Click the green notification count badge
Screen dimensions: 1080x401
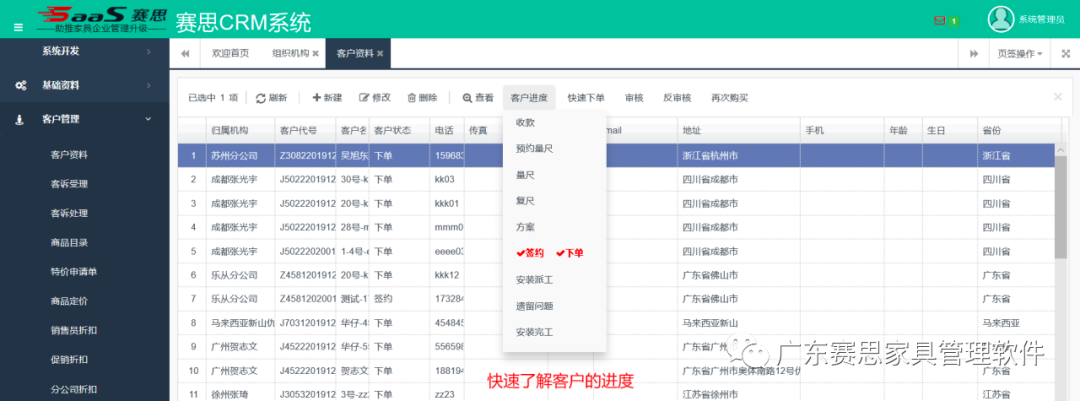point(954,21)
